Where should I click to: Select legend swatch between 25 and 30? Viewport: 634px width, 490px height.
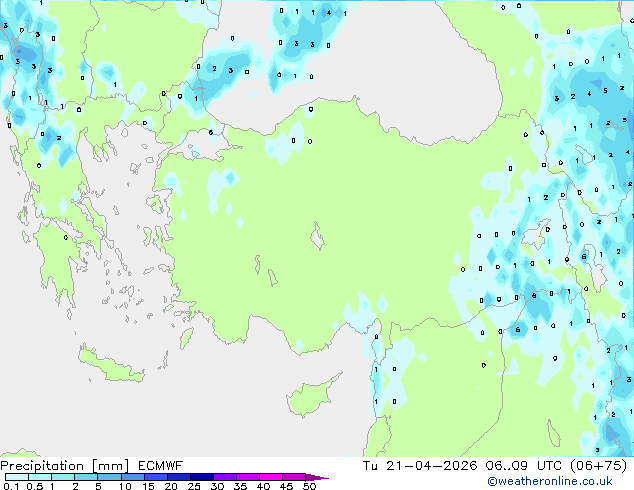click(202, 477)
